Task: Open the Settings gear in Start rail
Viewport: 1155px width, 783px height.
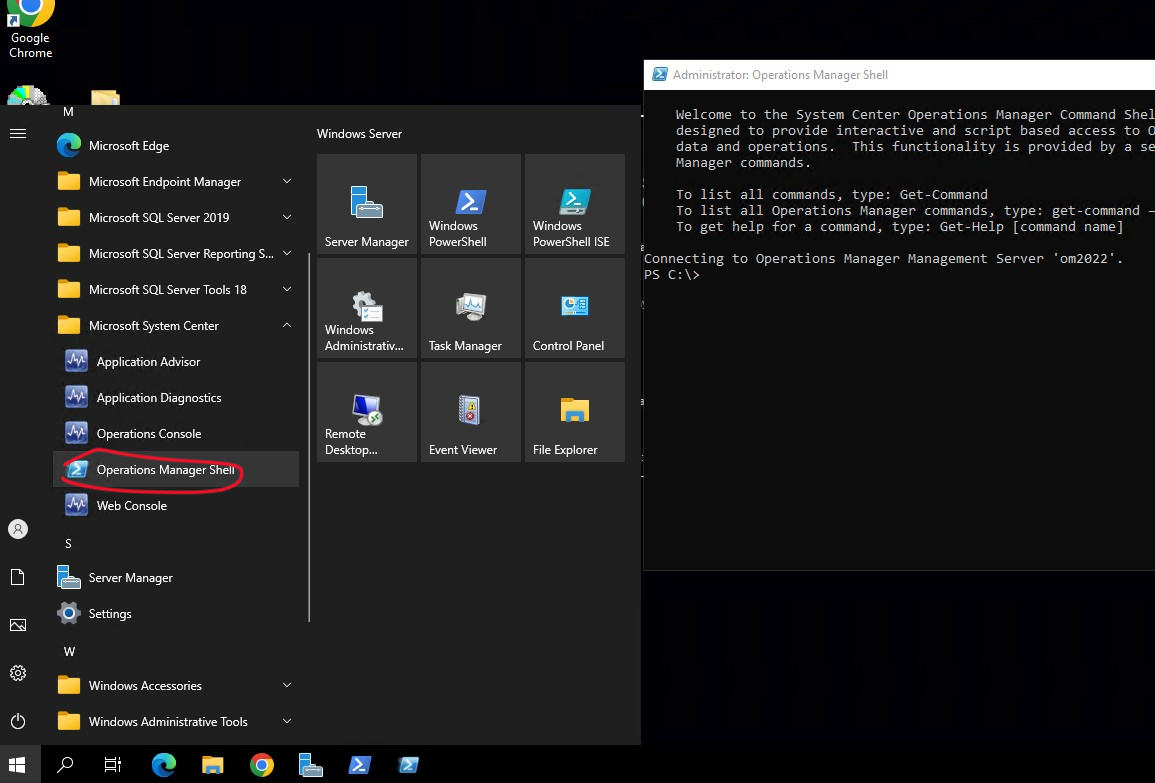Action: click(18, 673)
